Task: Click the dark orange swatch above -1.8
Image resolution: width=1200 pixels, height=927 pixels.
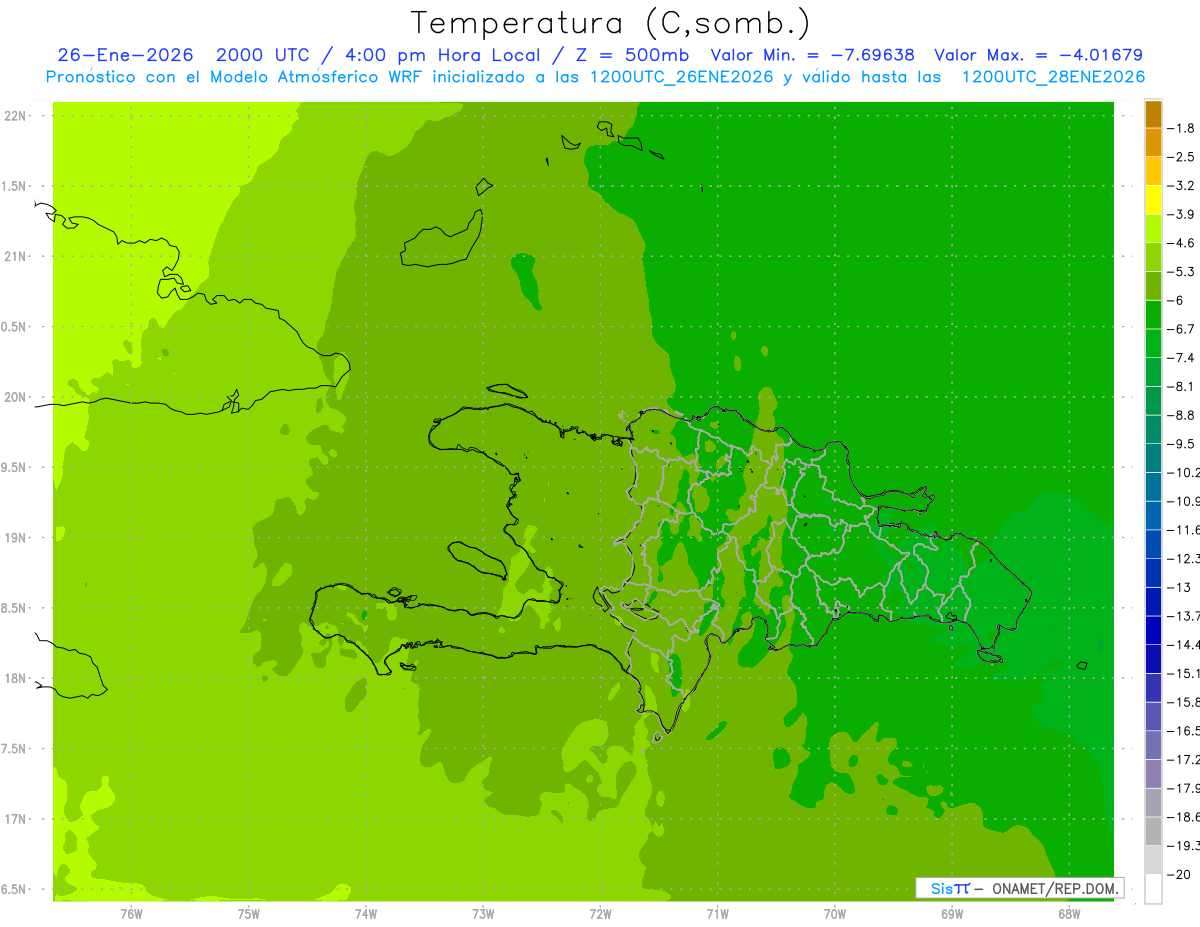Action: pos(1153,114)
